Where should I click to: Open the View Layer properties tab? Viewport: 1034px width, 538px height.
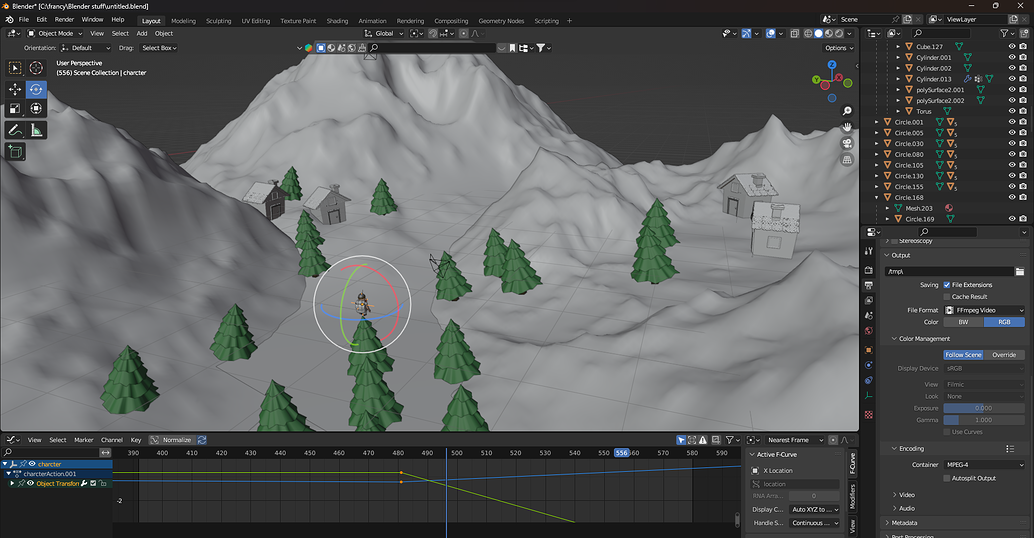coord(868,301)
